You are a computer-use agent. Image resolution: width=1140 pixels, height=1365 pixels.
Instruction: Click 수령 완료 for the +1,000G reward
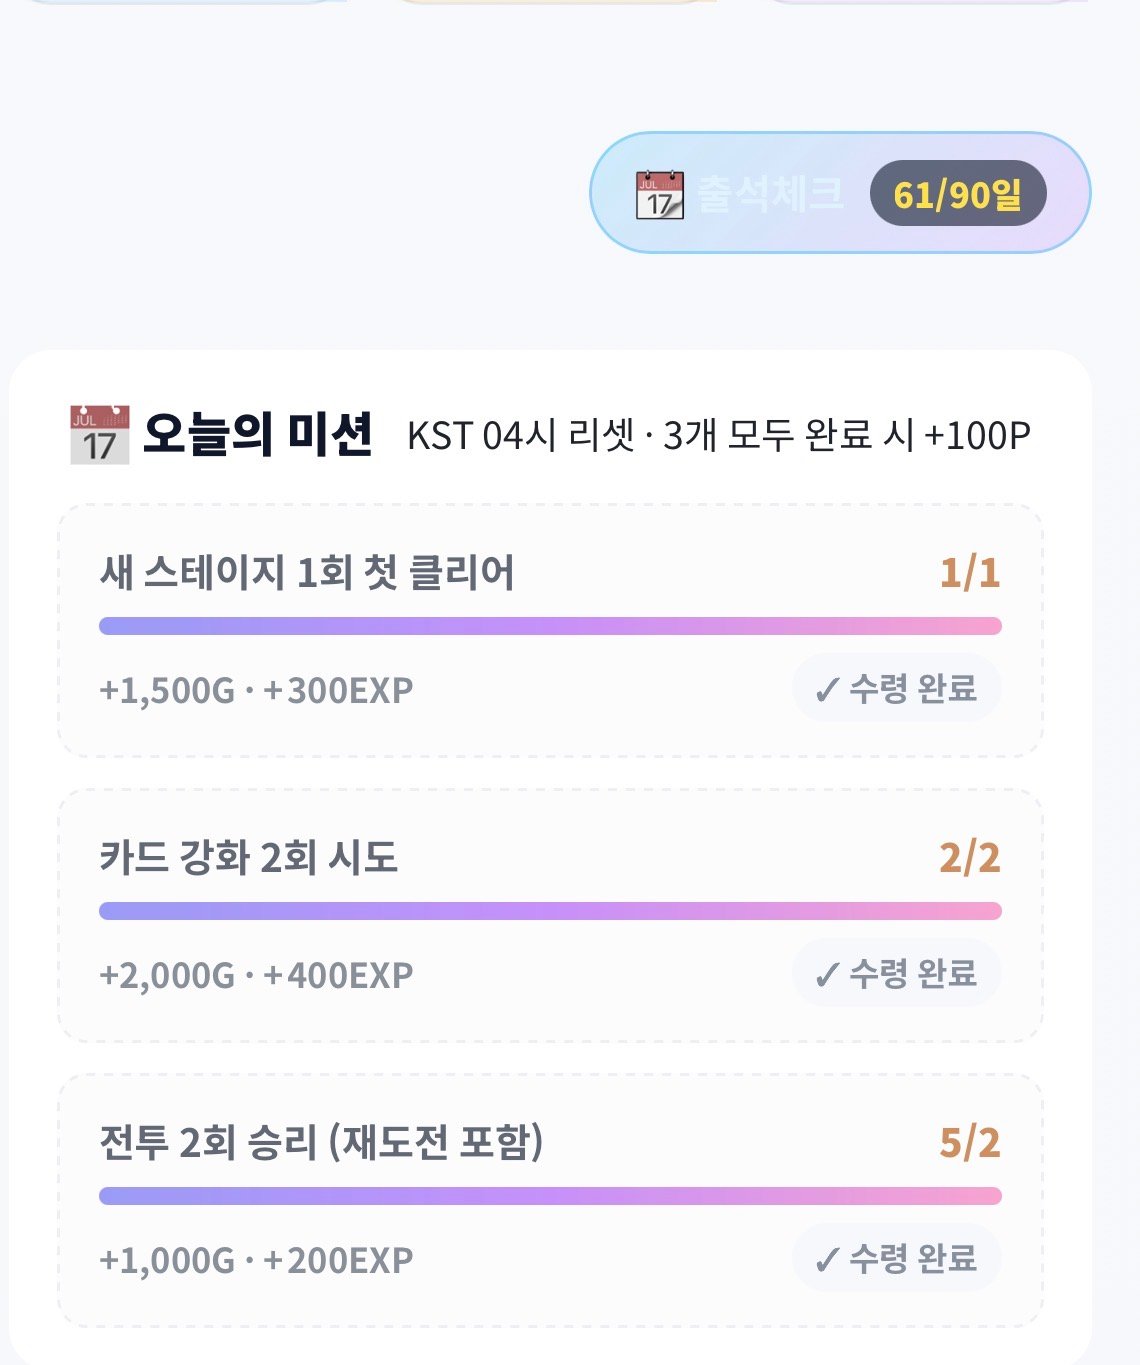pyautogui.click(x=897, y=1258)
